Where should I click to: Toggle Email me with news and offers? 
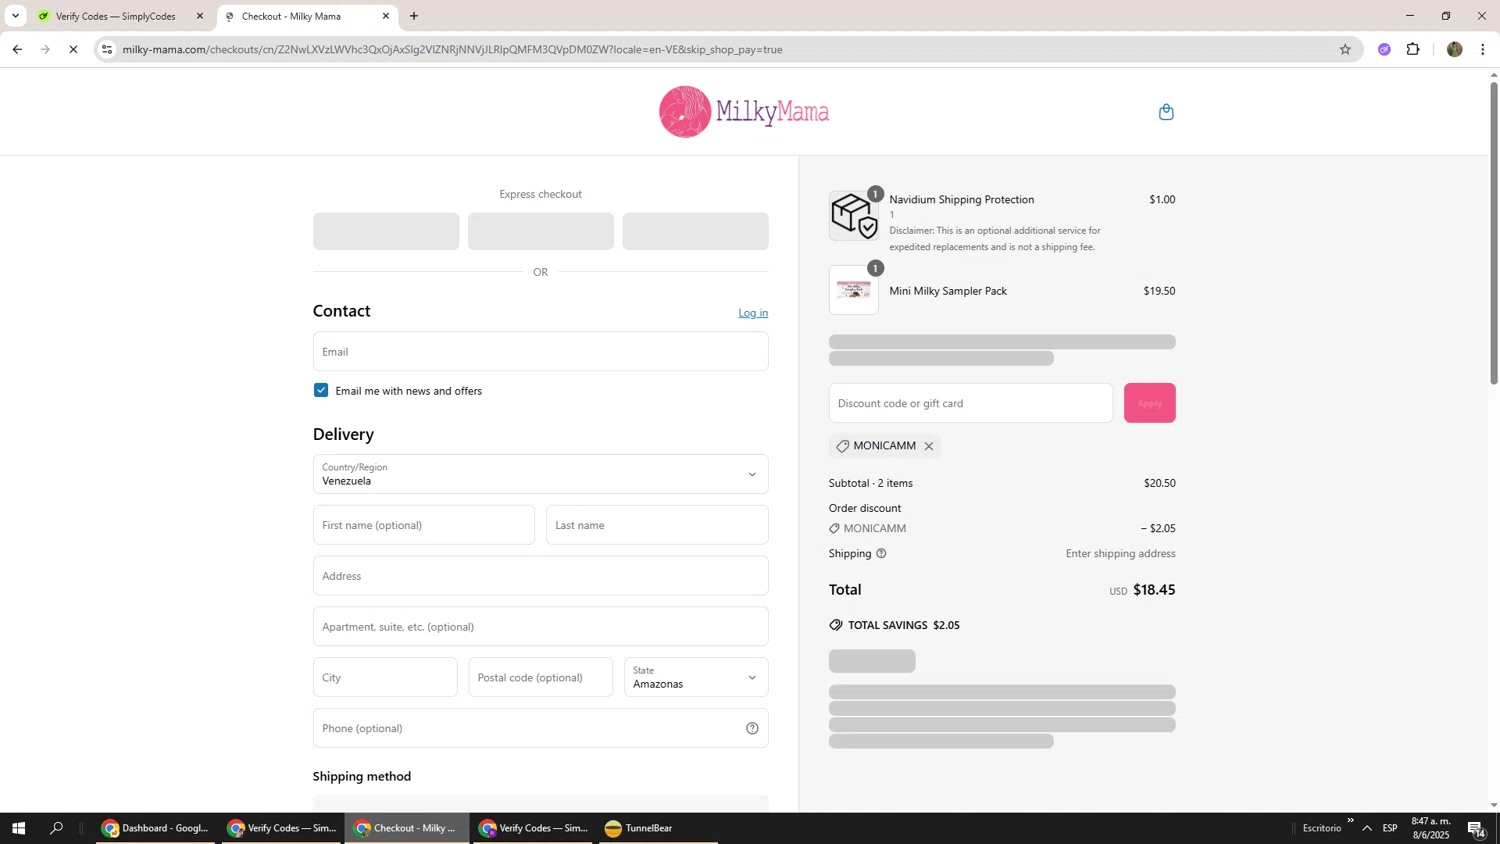click(321, 390)
